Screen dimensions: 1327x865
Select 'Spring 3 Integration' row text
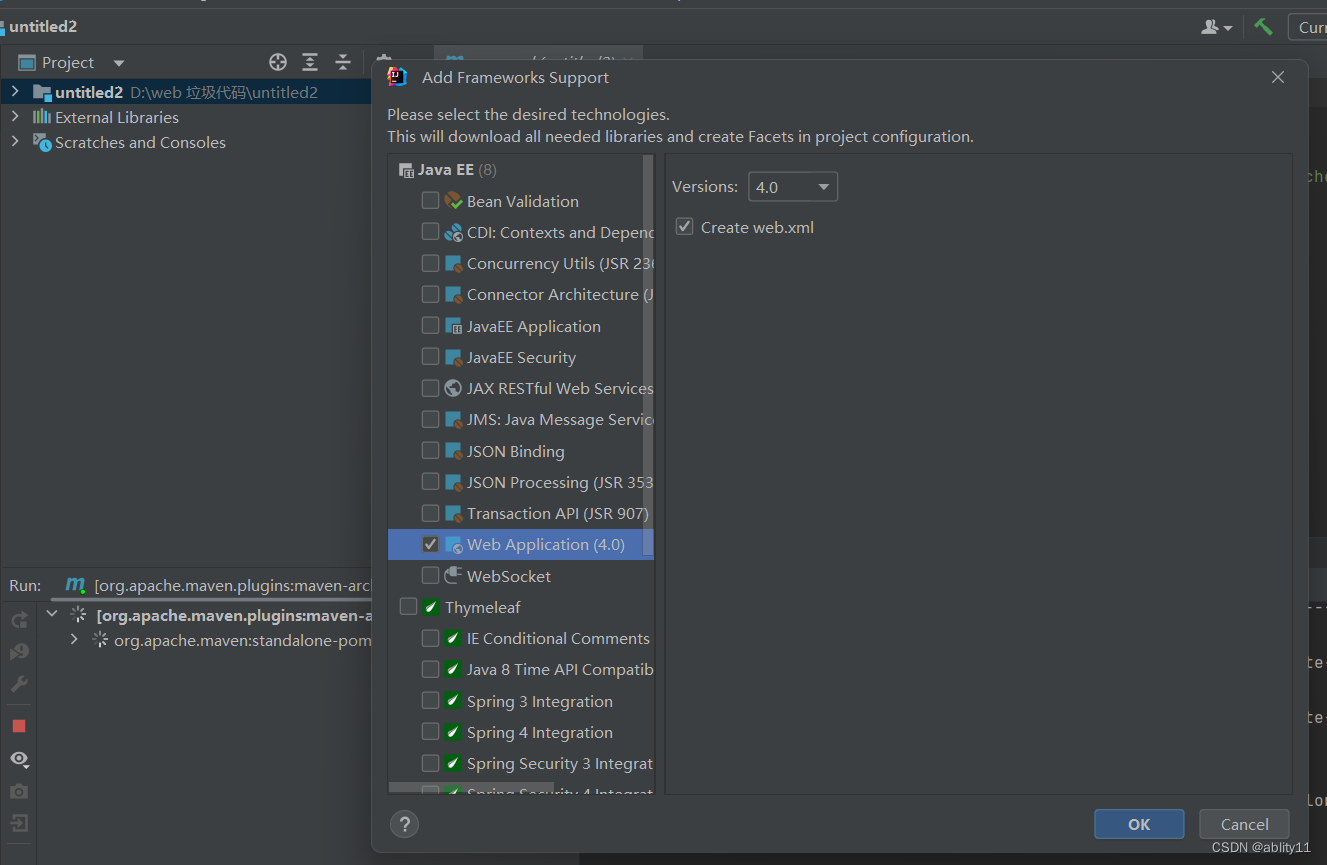point(540,701)
